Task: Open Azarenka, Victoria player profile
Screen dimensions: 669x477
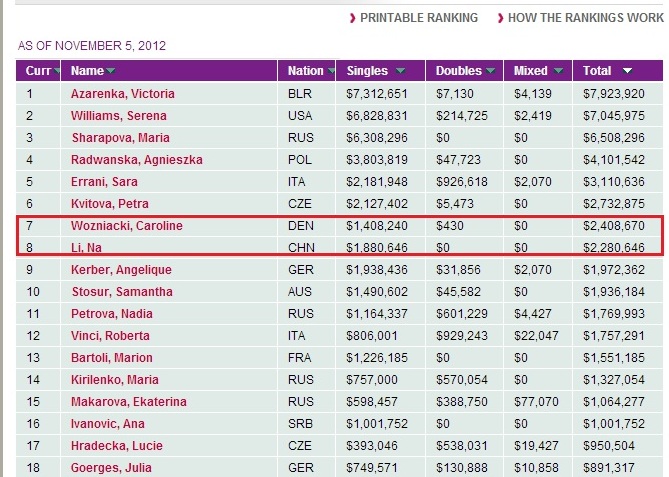Action: pyautogui.click(x=123, y=94)
